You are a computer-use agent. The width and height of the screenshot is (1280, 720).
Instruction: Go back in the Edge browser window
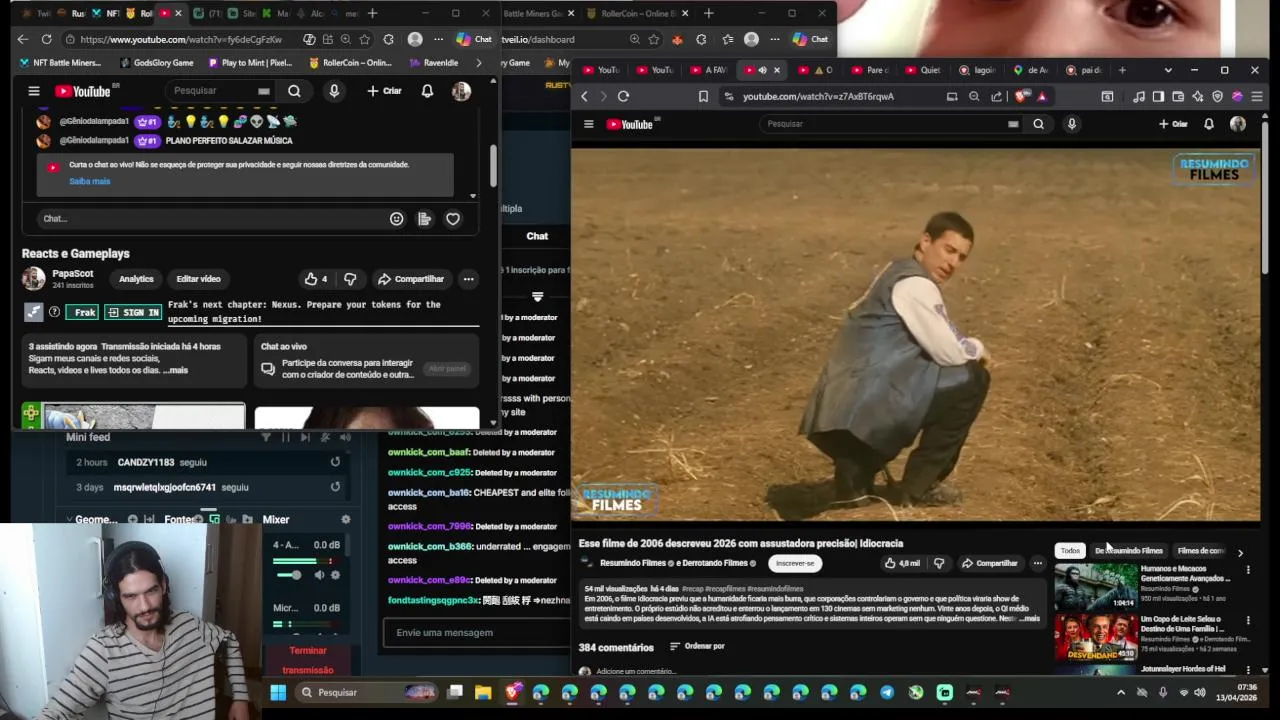pos(22,39)
